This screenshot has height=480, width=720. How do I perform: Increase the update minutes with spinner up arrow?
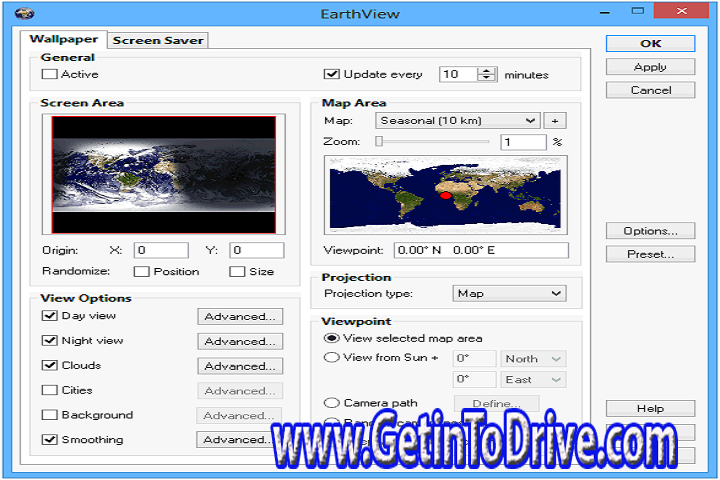click(x=486, y=71)
